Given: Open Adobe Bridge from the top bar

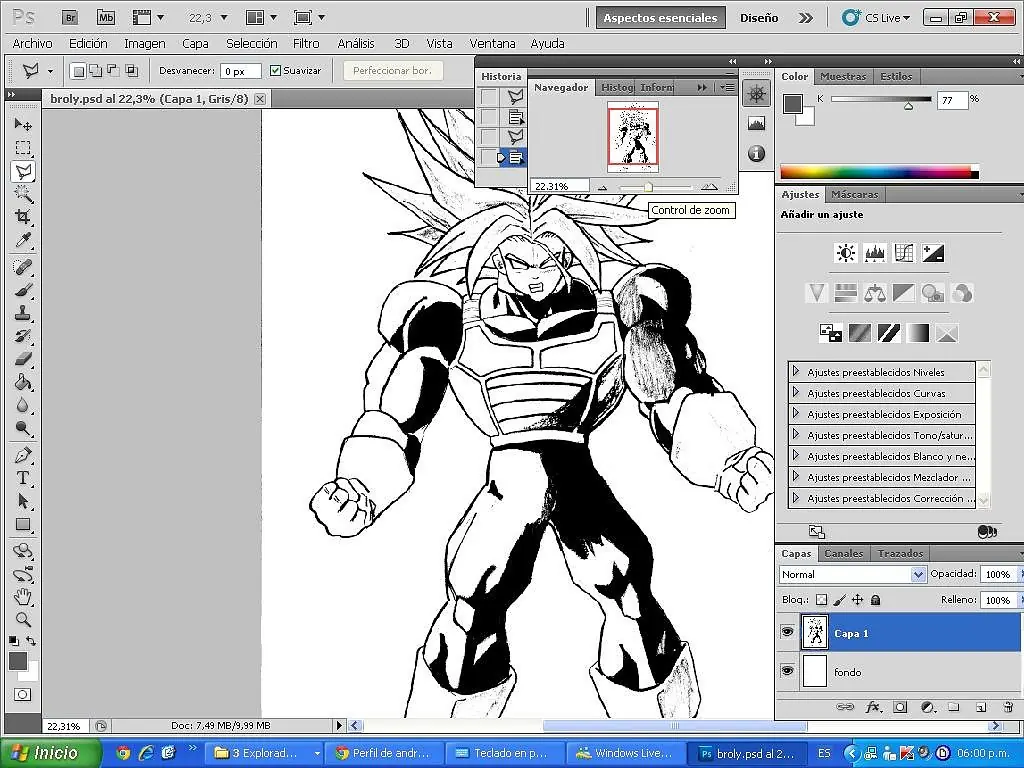Looking at the screenshot, I should [x=71, y=18].
